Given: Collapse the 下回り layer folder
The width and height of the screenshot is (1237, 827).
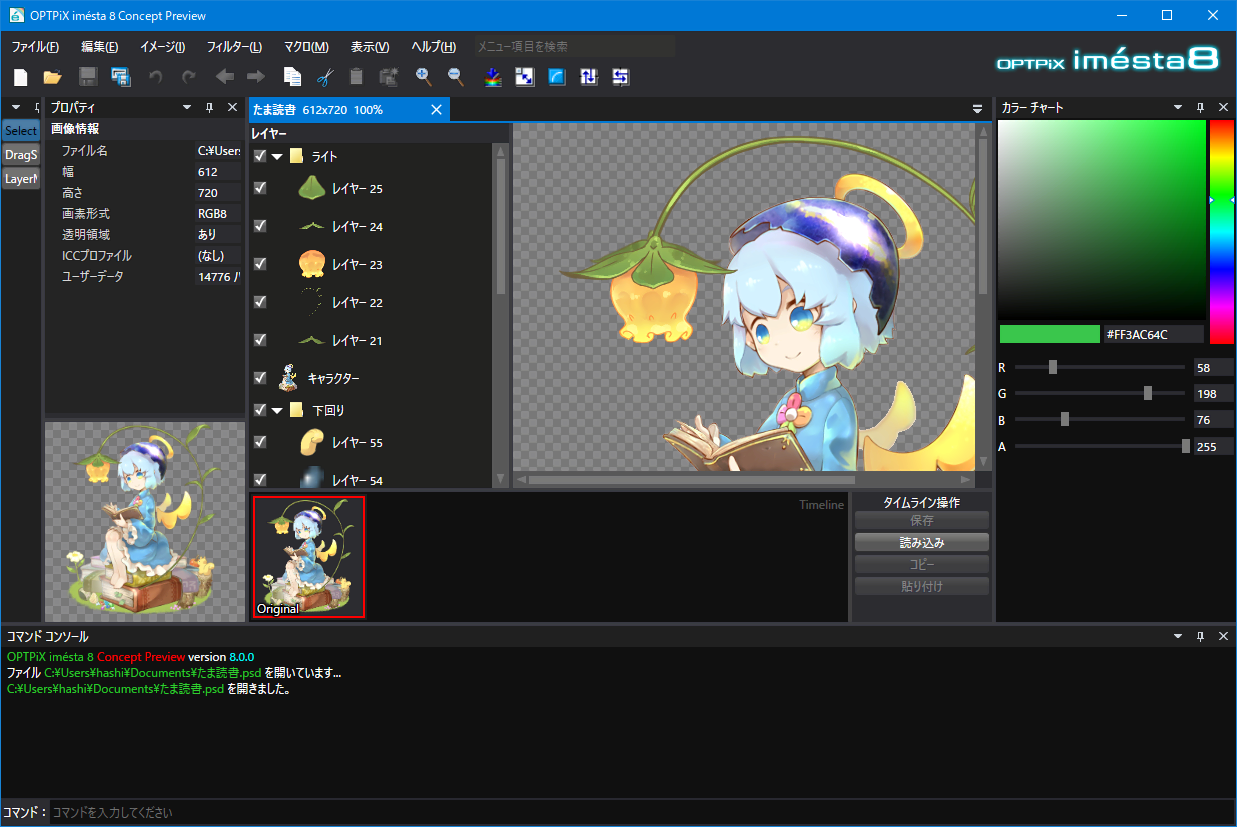Looking at the screenshot, I should 277,411.
